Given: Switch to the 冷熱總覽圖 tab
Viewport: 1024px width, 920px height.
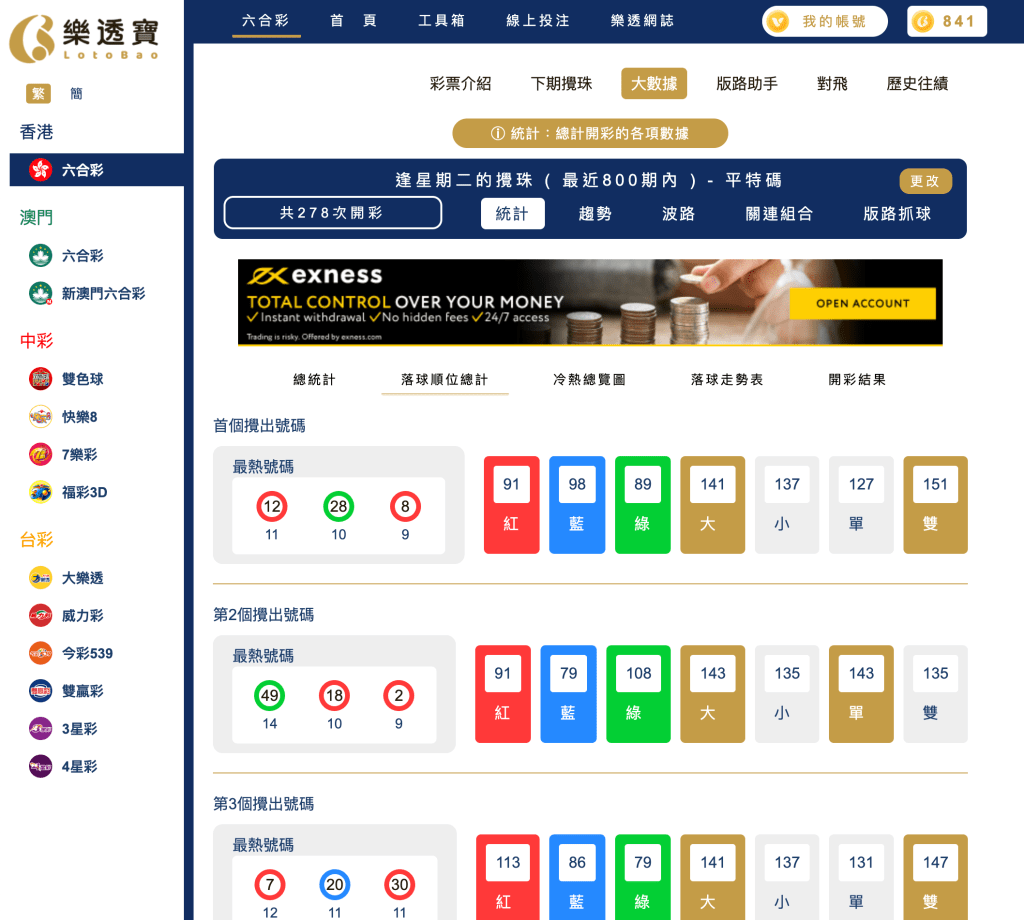Looking at the screenshot, I should point(590,379).
